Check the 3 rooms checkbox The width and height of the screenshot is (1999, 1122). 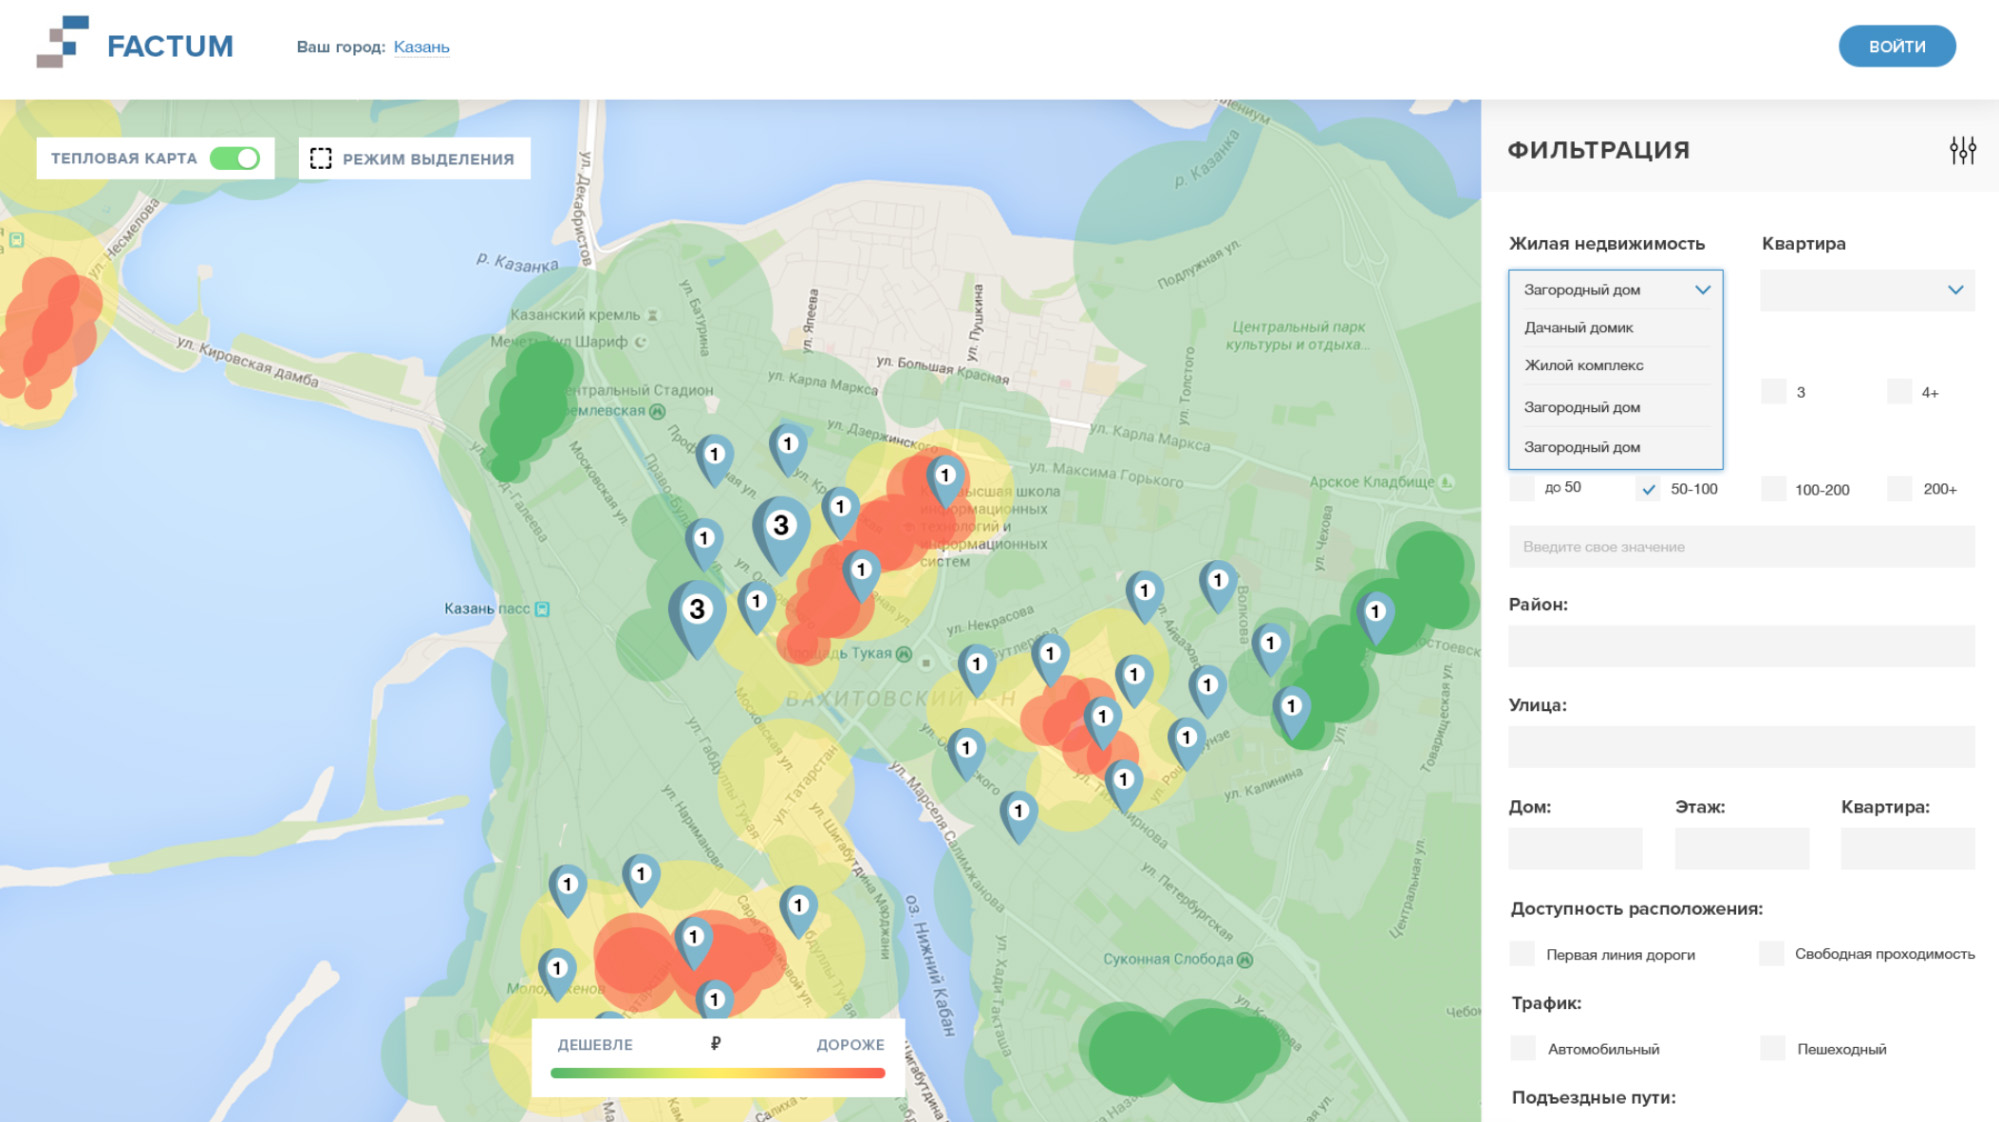coord(1773,392)
